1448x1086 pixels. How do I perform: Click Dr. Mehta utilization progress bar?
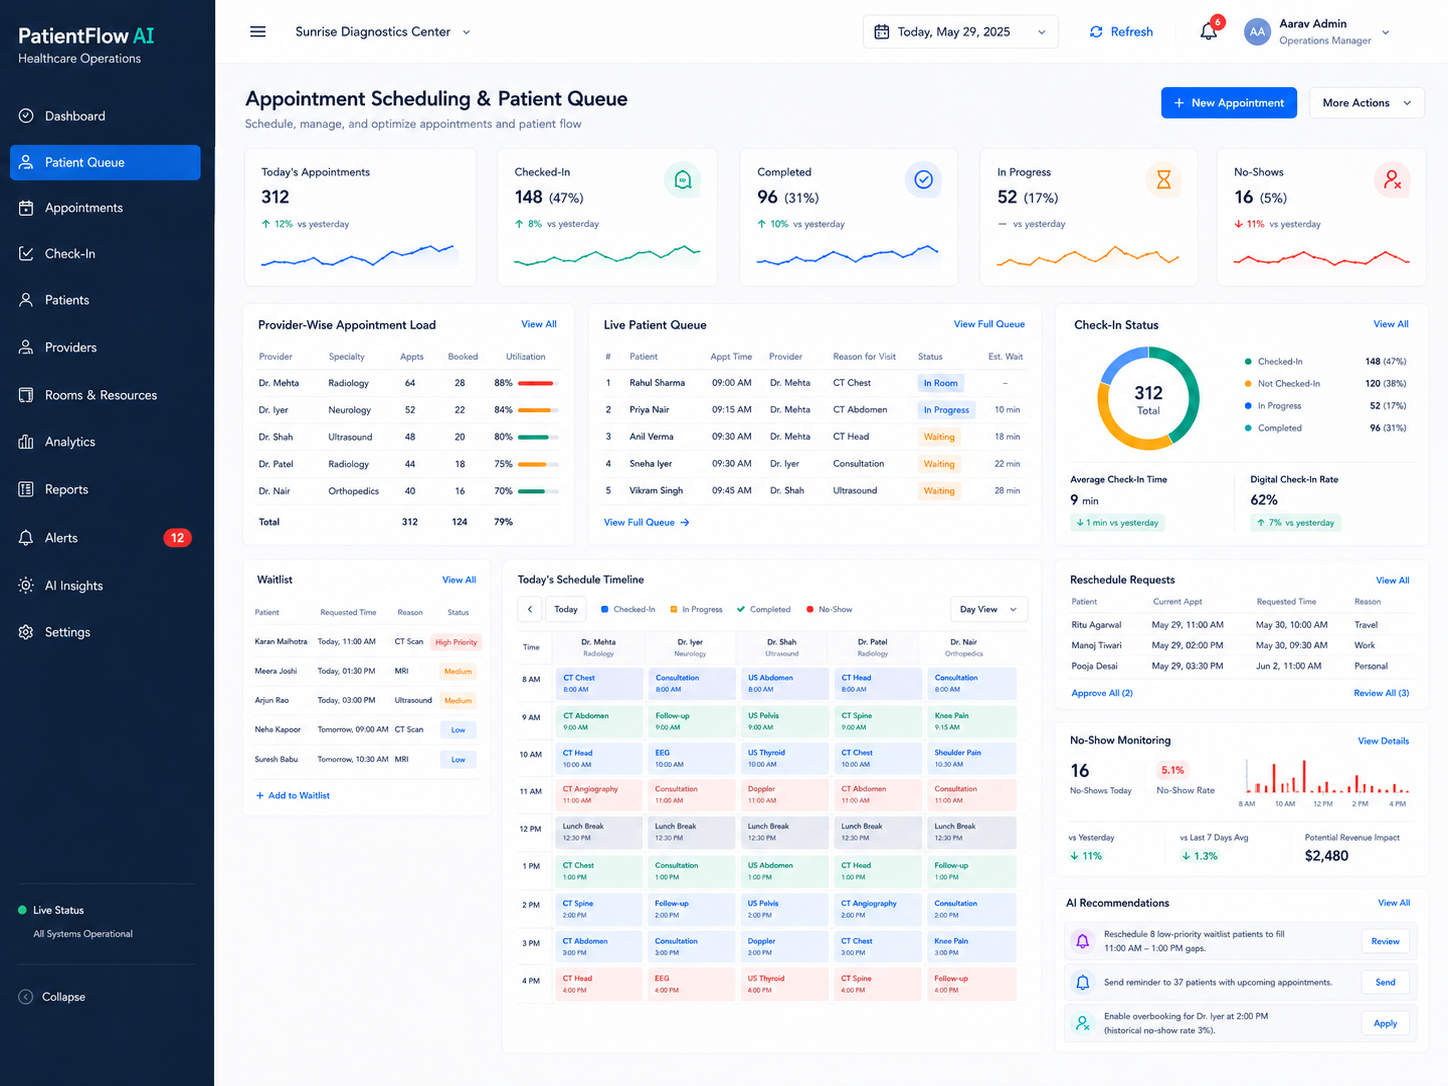[x=538, y=383]
